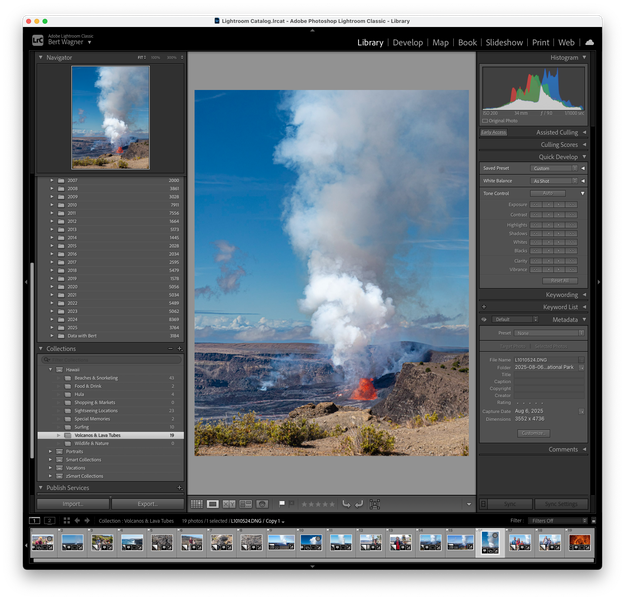Click filmstrip horizontal scrollbar
Viewport: 625px width, 600px height.
tap(312, 560)
